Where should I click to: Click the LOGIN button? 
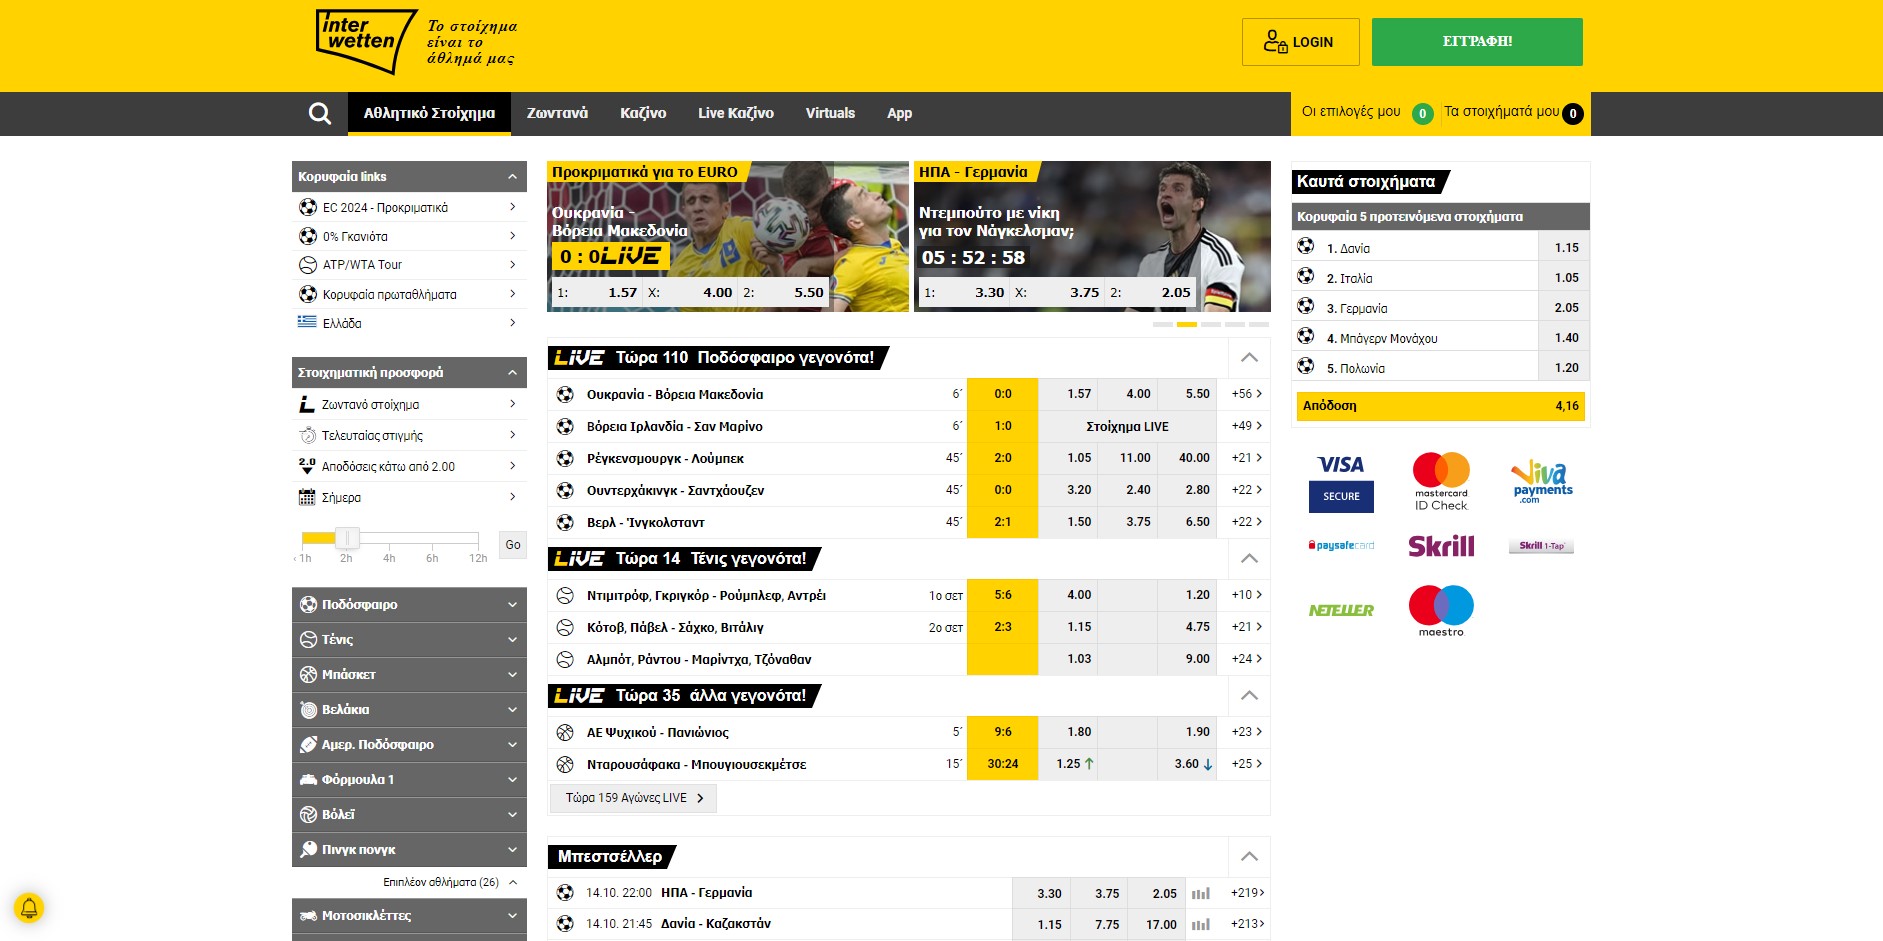tap(1300, 42)
